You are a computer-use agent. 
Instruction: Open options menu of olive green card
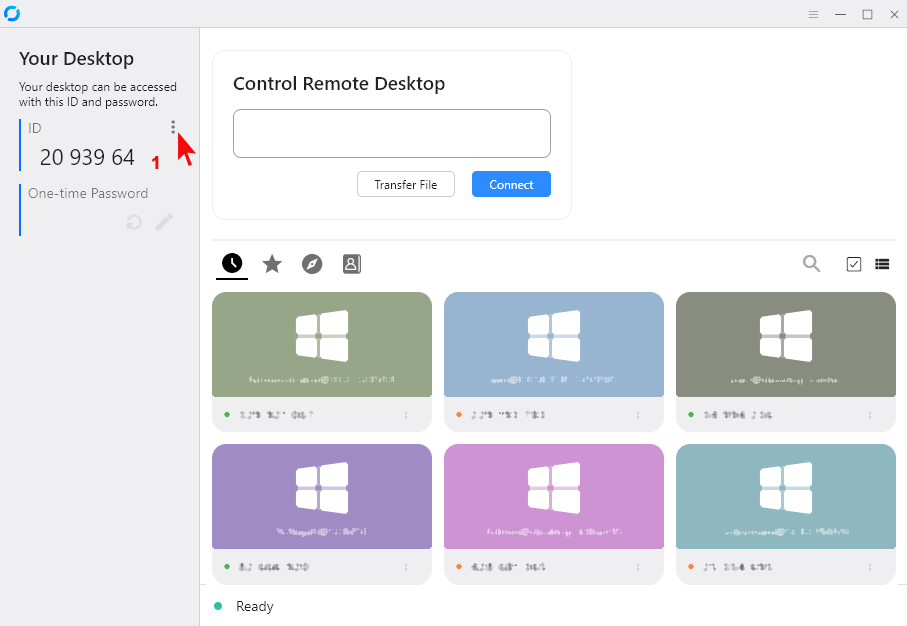point(406,415)
